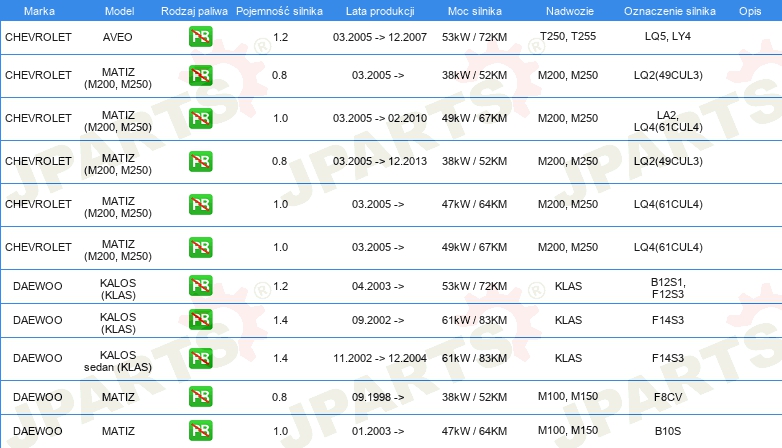Select 'LQ2(49CUL3)' in the 12.2013 row

point(668,161)
